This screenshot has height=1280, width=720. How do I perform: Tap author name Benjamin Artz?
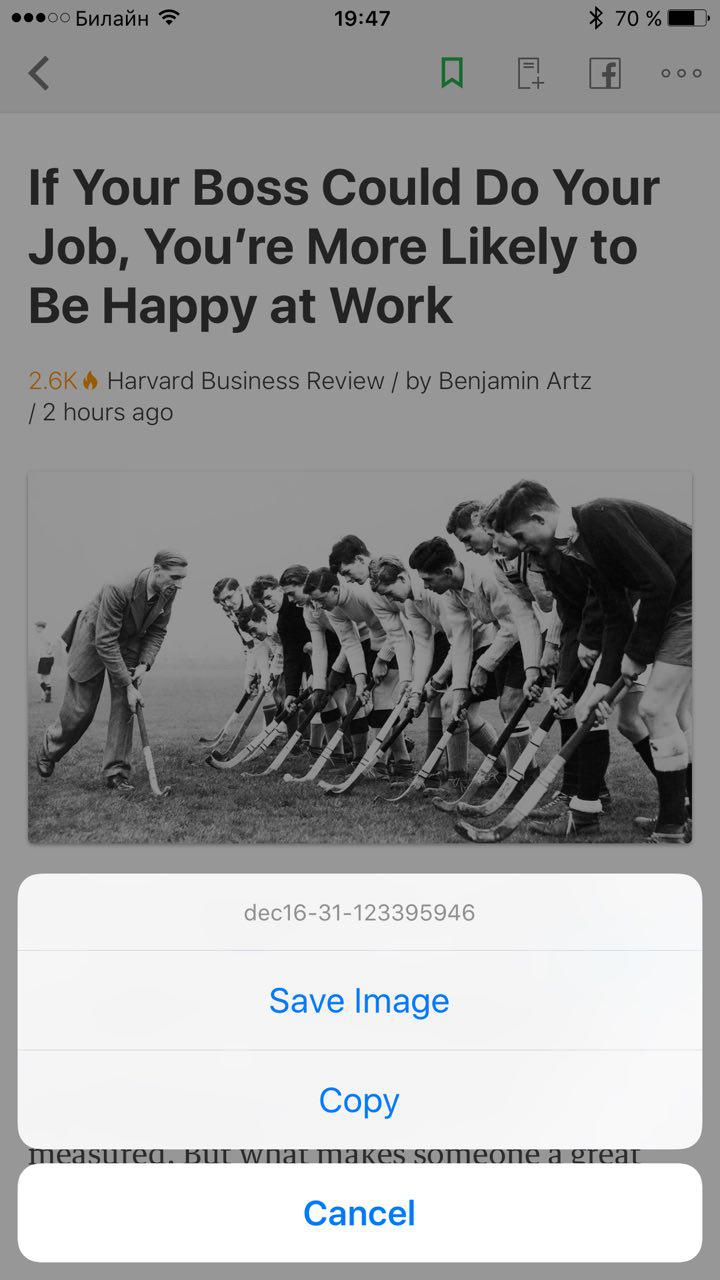515,381
